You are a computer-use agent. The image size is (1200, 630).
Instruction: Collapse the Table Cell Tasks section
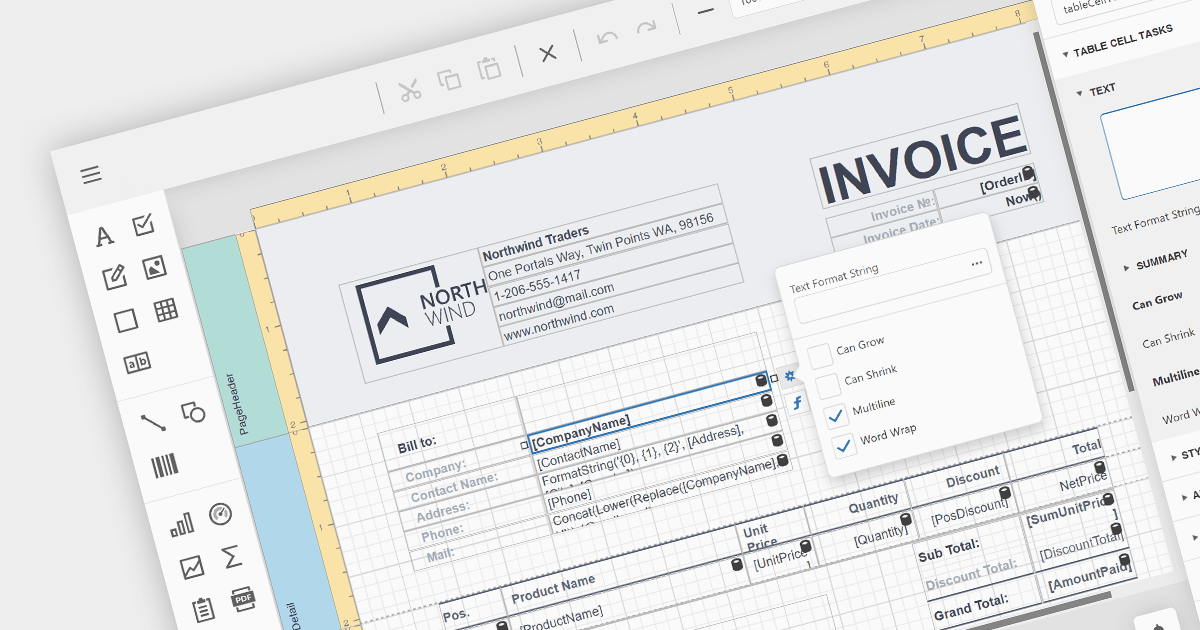(1063, 54)
